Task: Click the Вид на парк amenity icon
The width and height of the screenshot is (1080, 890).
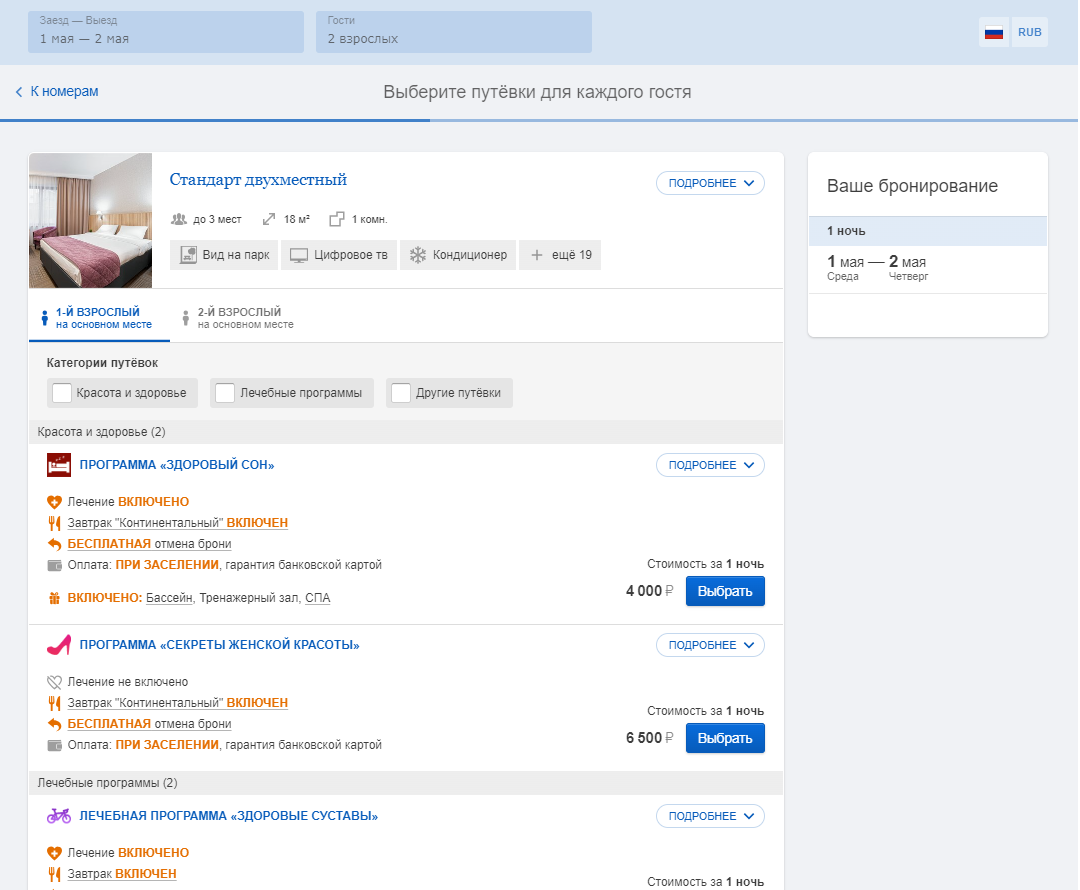Action: coord(188,255)
